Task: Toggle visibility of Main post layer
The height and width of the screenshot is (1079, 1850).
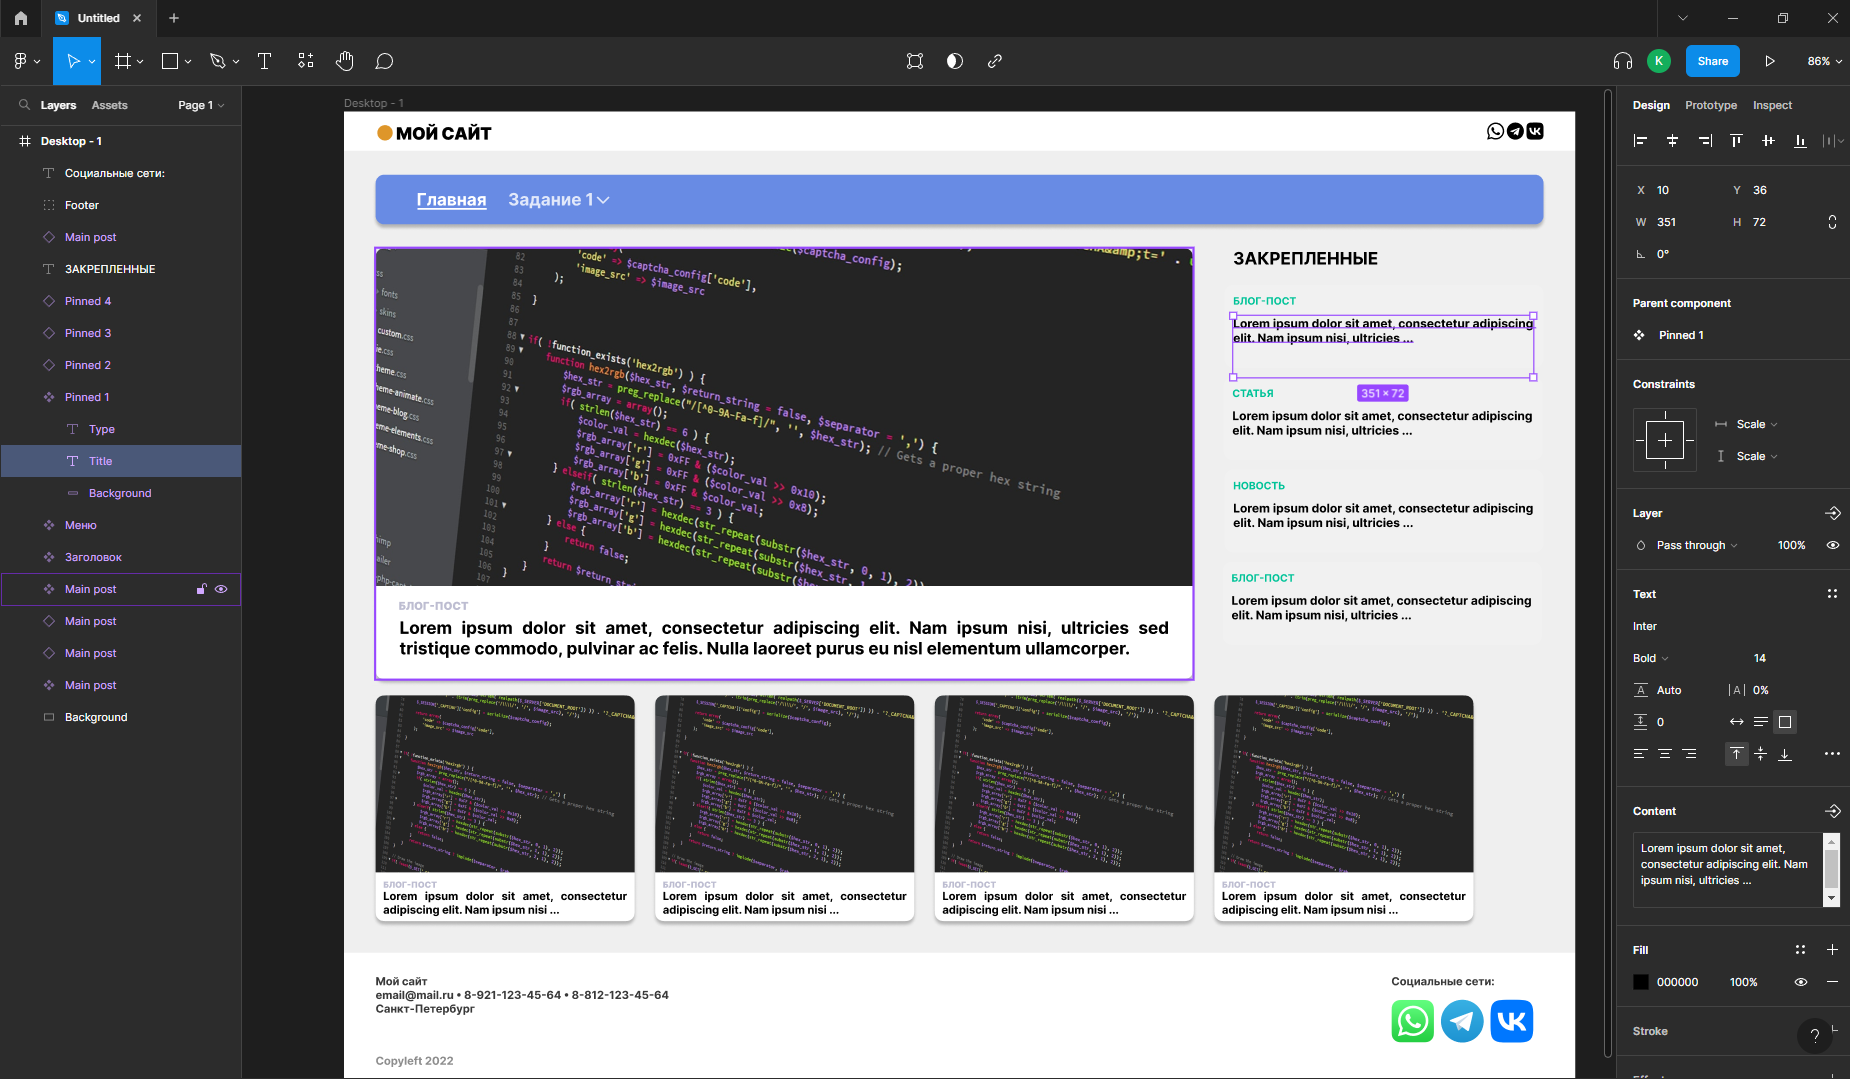Action: click(x=221, y=589)
